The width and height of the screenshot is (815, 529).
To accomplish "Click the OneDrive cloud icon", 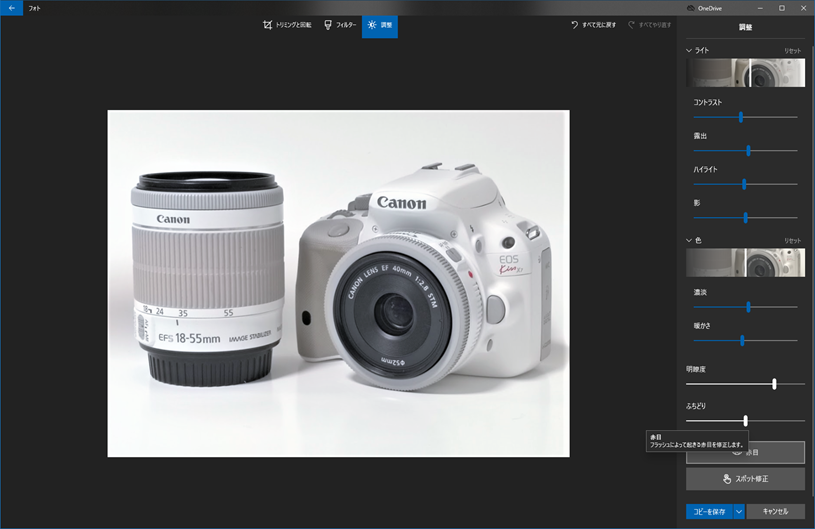I will (x=691, y=8).
